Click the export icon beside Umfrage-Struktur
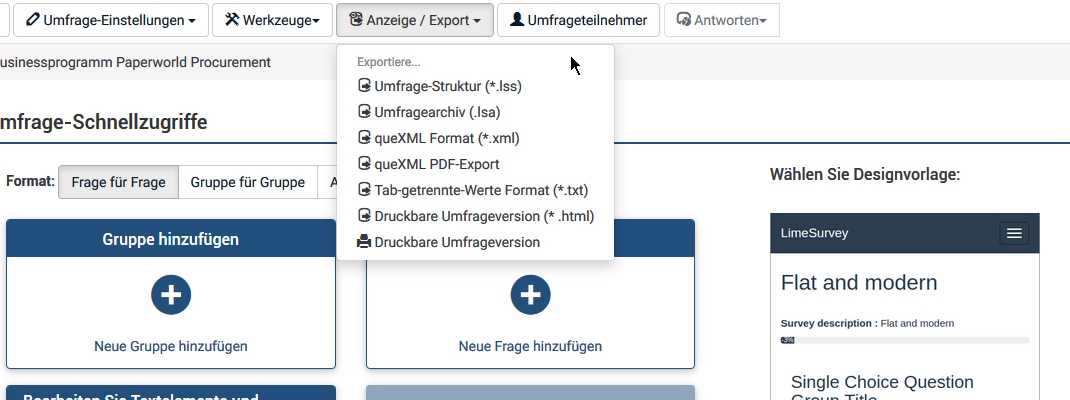 point(364,86)
